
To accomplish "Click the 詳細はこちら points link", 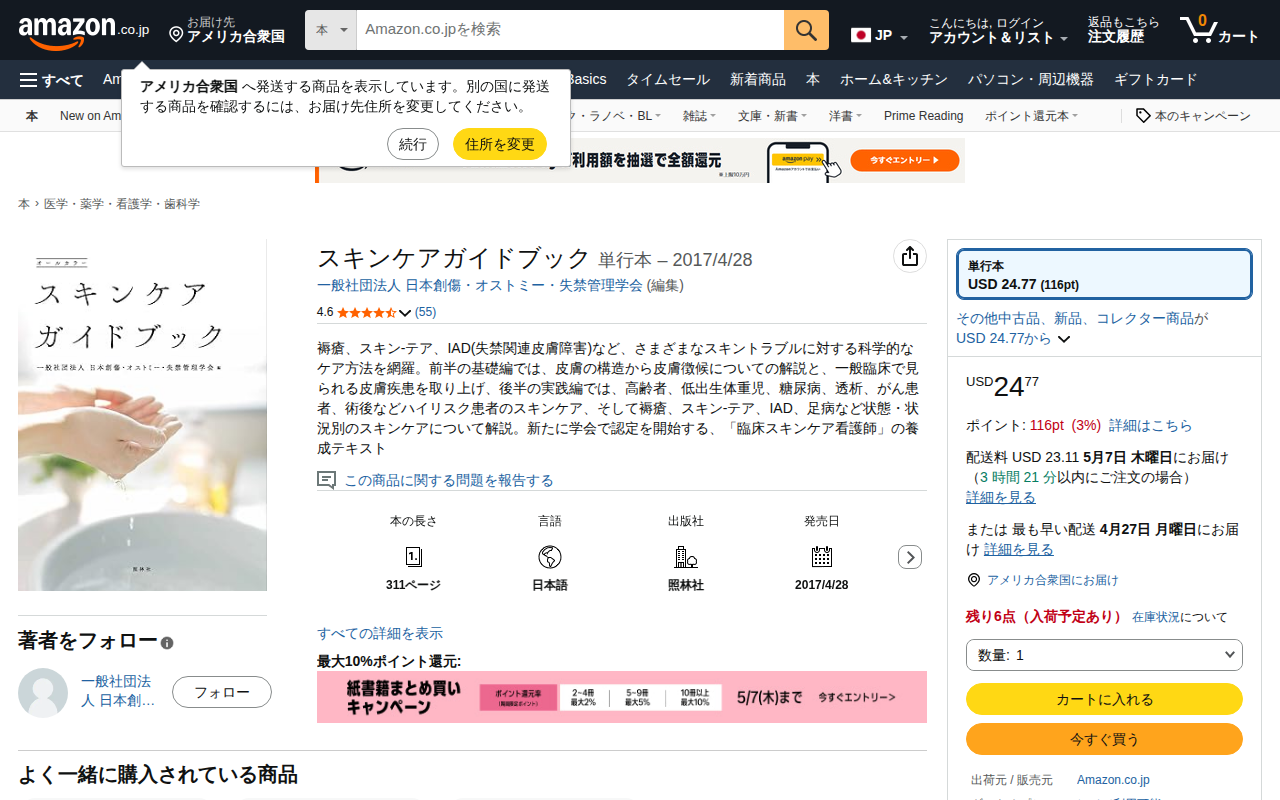I will [x=1151, y=425].
